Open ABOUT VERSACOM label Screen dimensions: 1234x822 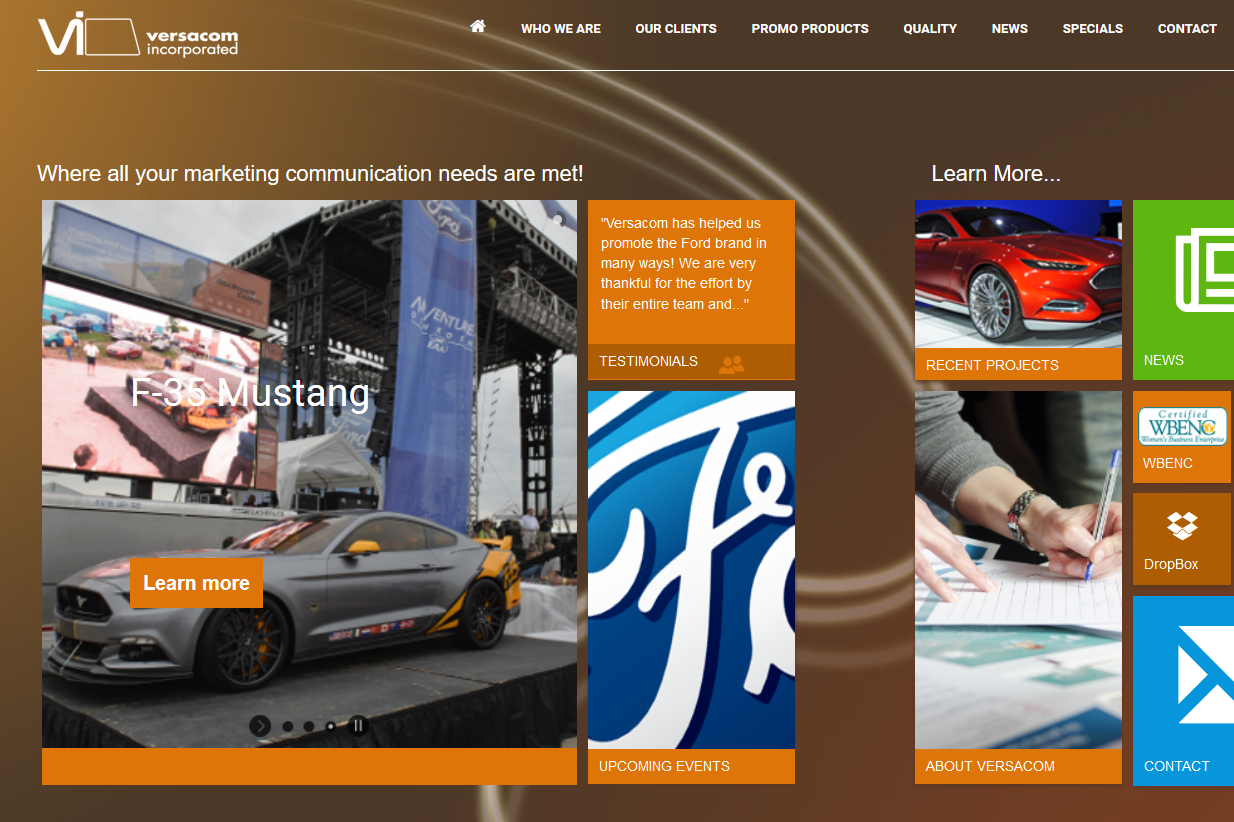point(990,766)
